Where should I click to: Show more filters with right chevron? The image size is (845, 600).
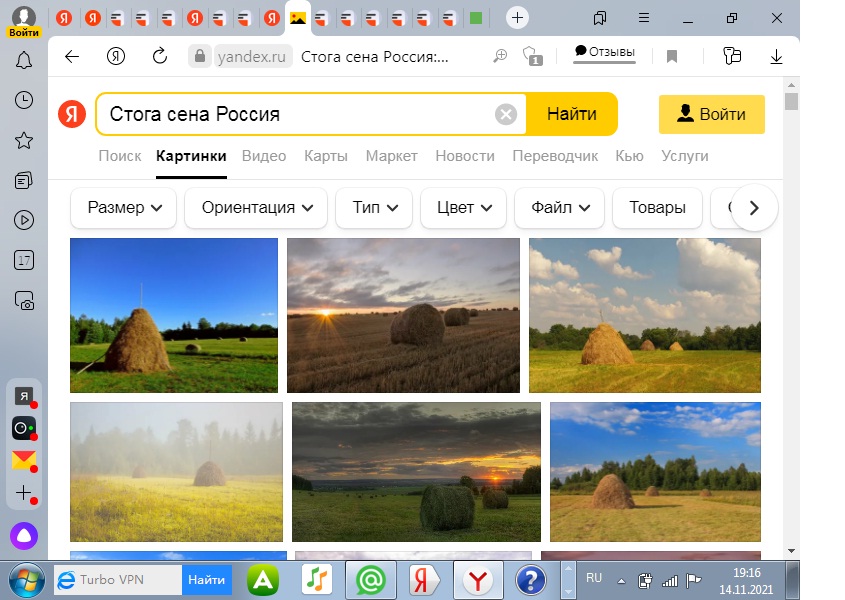pos(754,208)
